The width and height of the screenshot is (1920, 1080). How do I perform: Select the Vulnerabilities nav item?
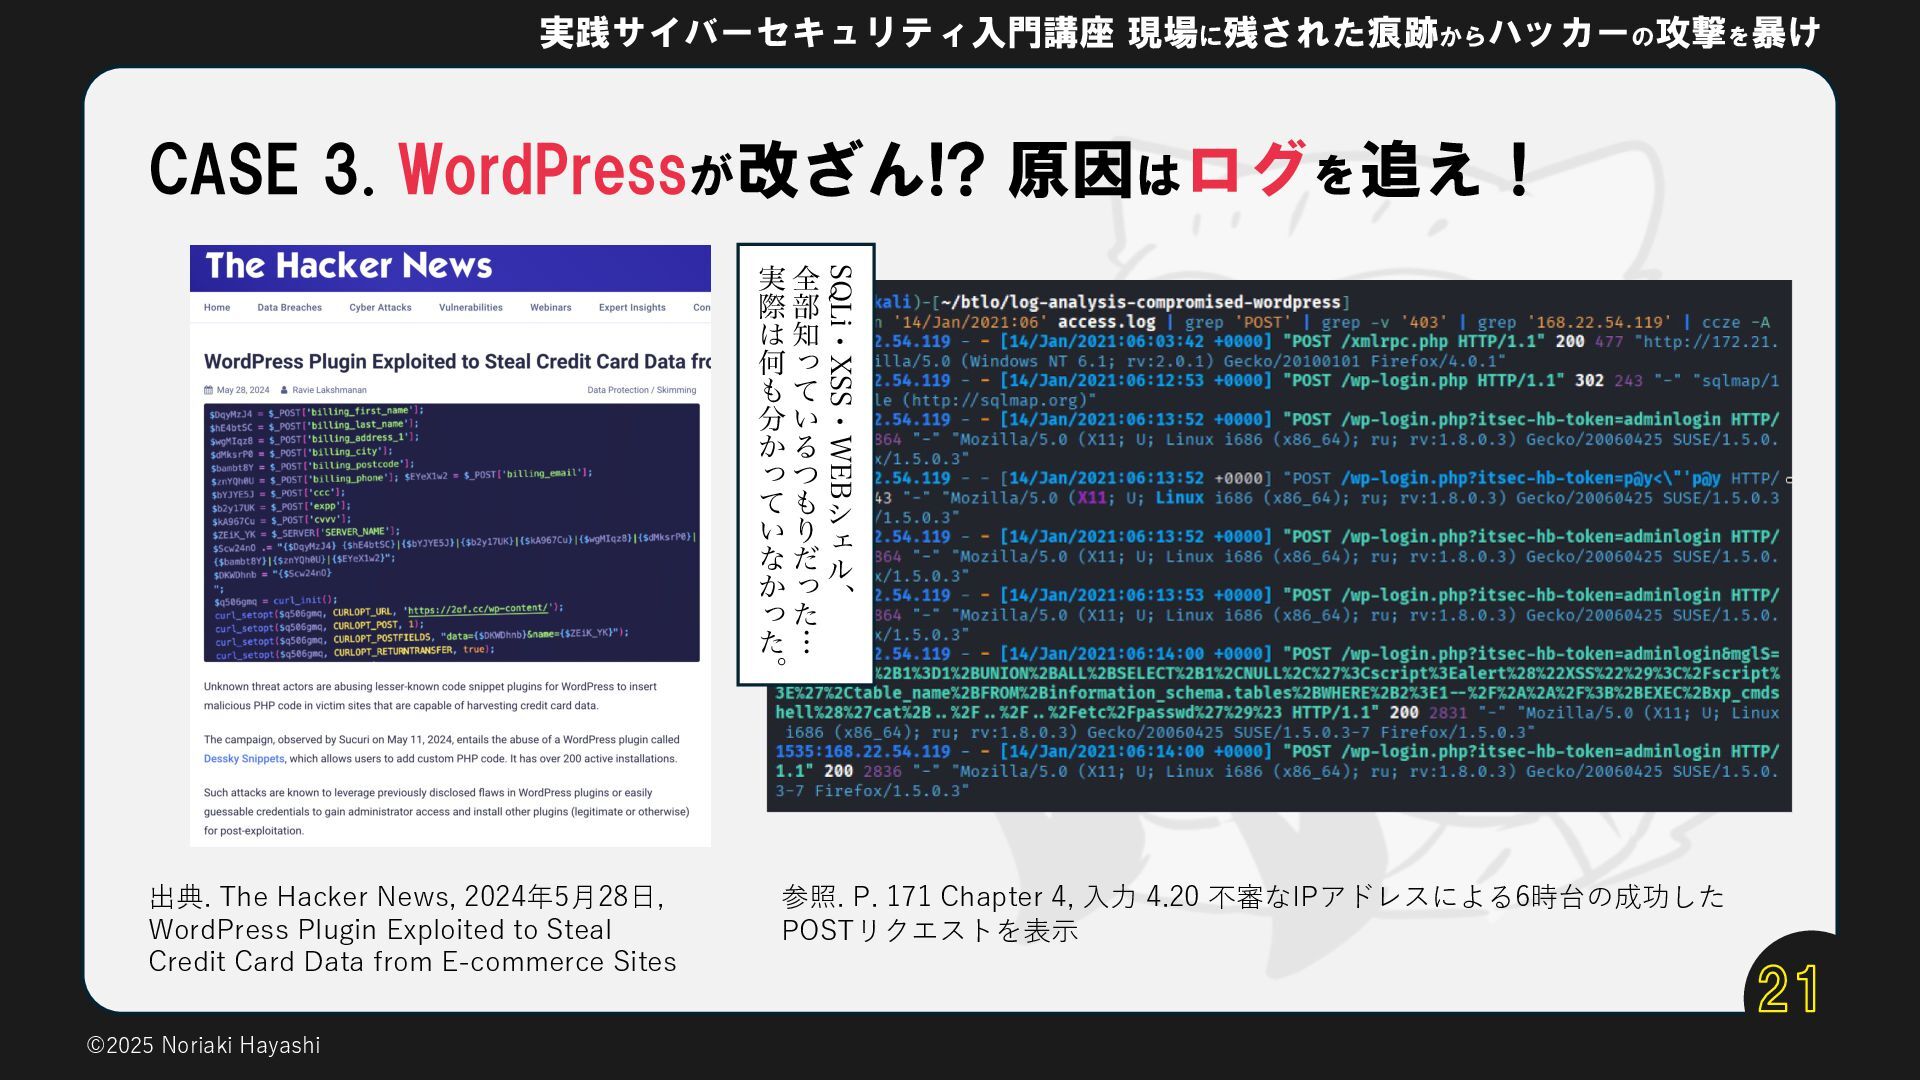[x=470, y=308]
